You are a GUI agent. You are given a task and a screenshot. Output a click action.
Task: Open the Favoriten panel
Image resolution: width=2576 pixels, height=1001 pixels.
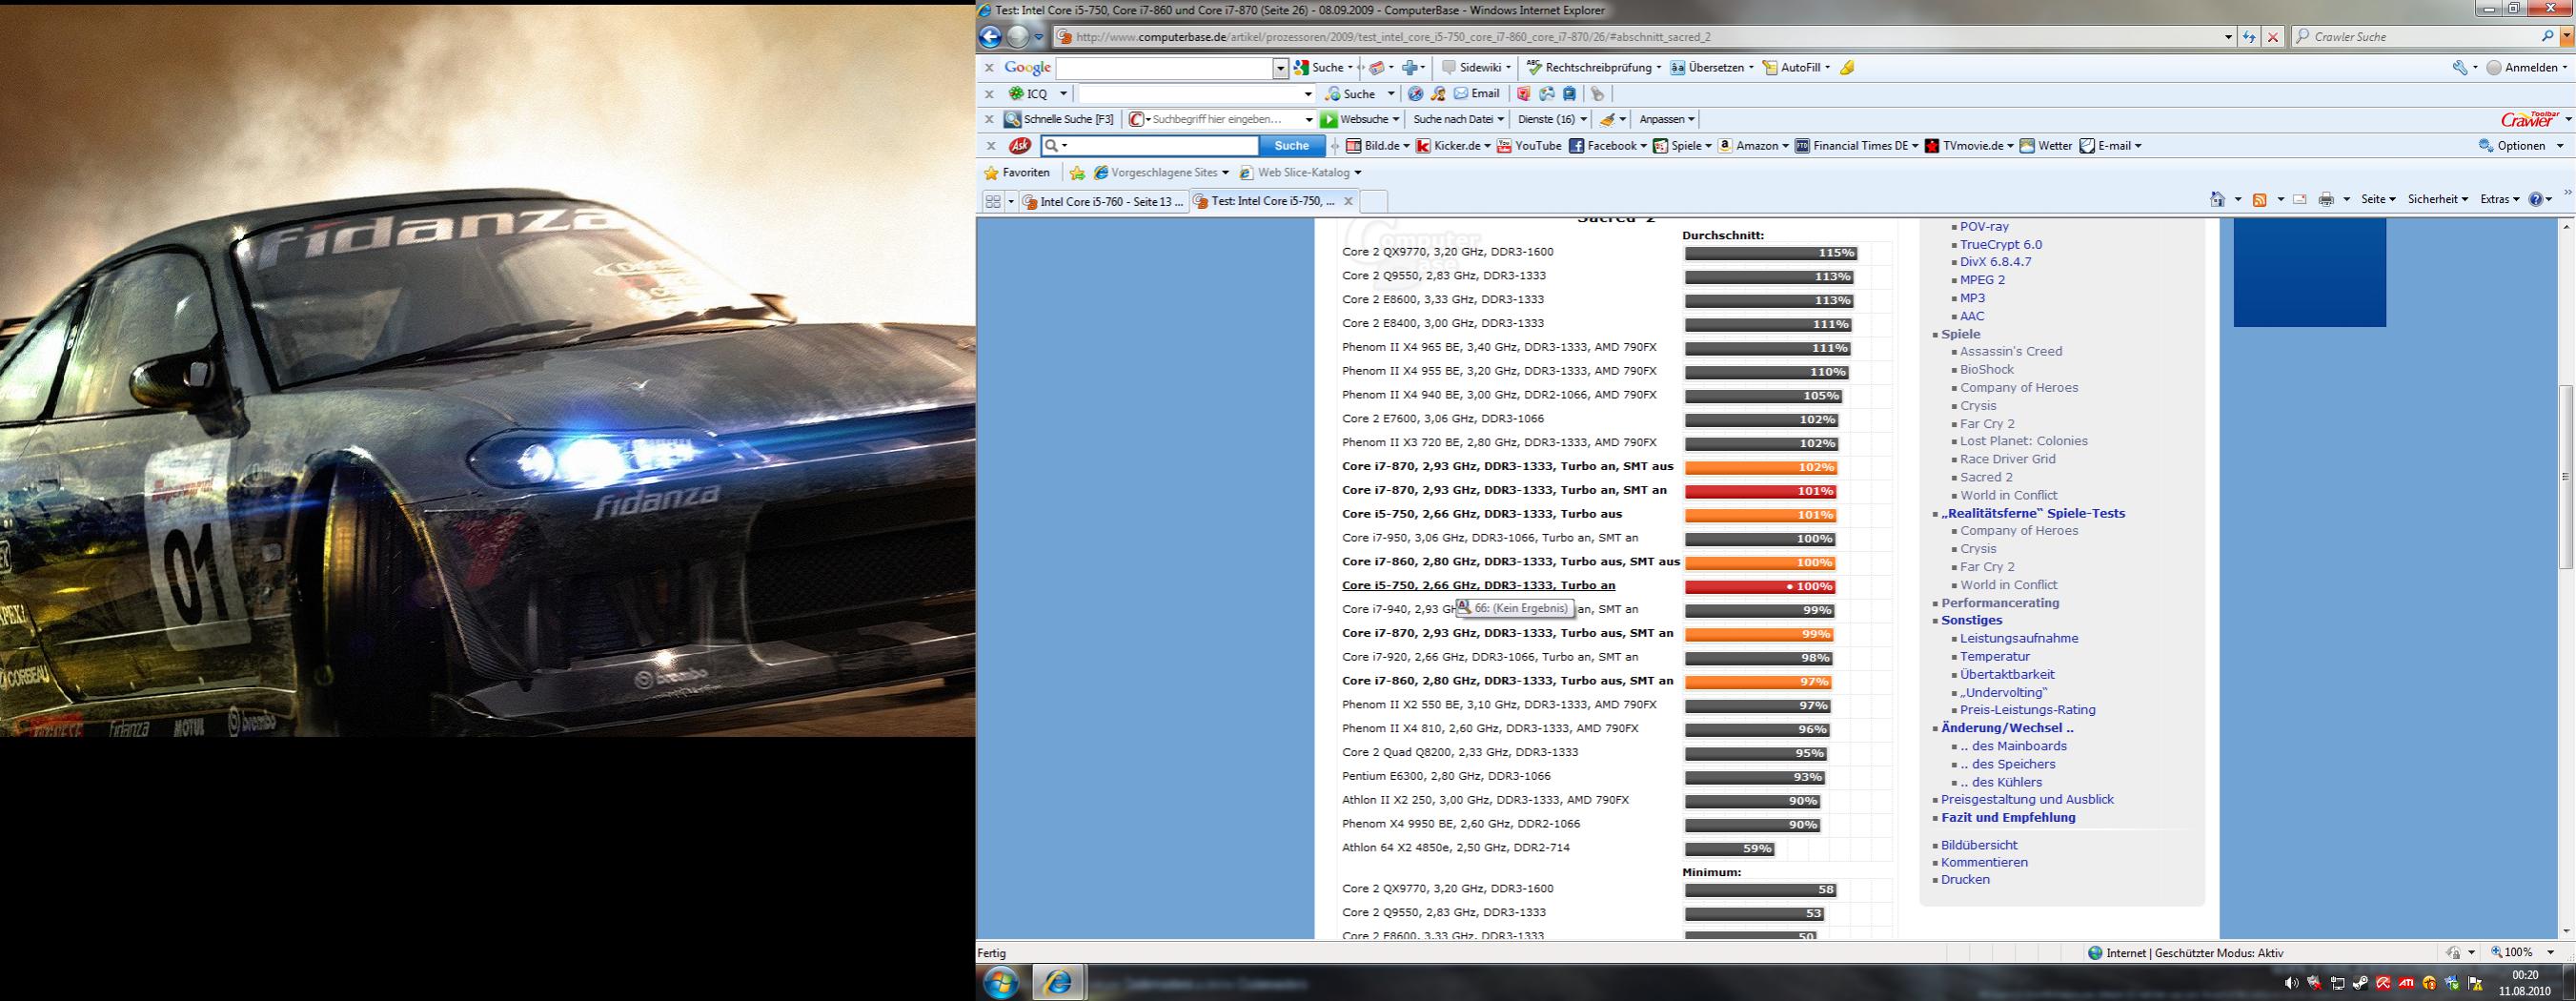(x=1017, y=173)
